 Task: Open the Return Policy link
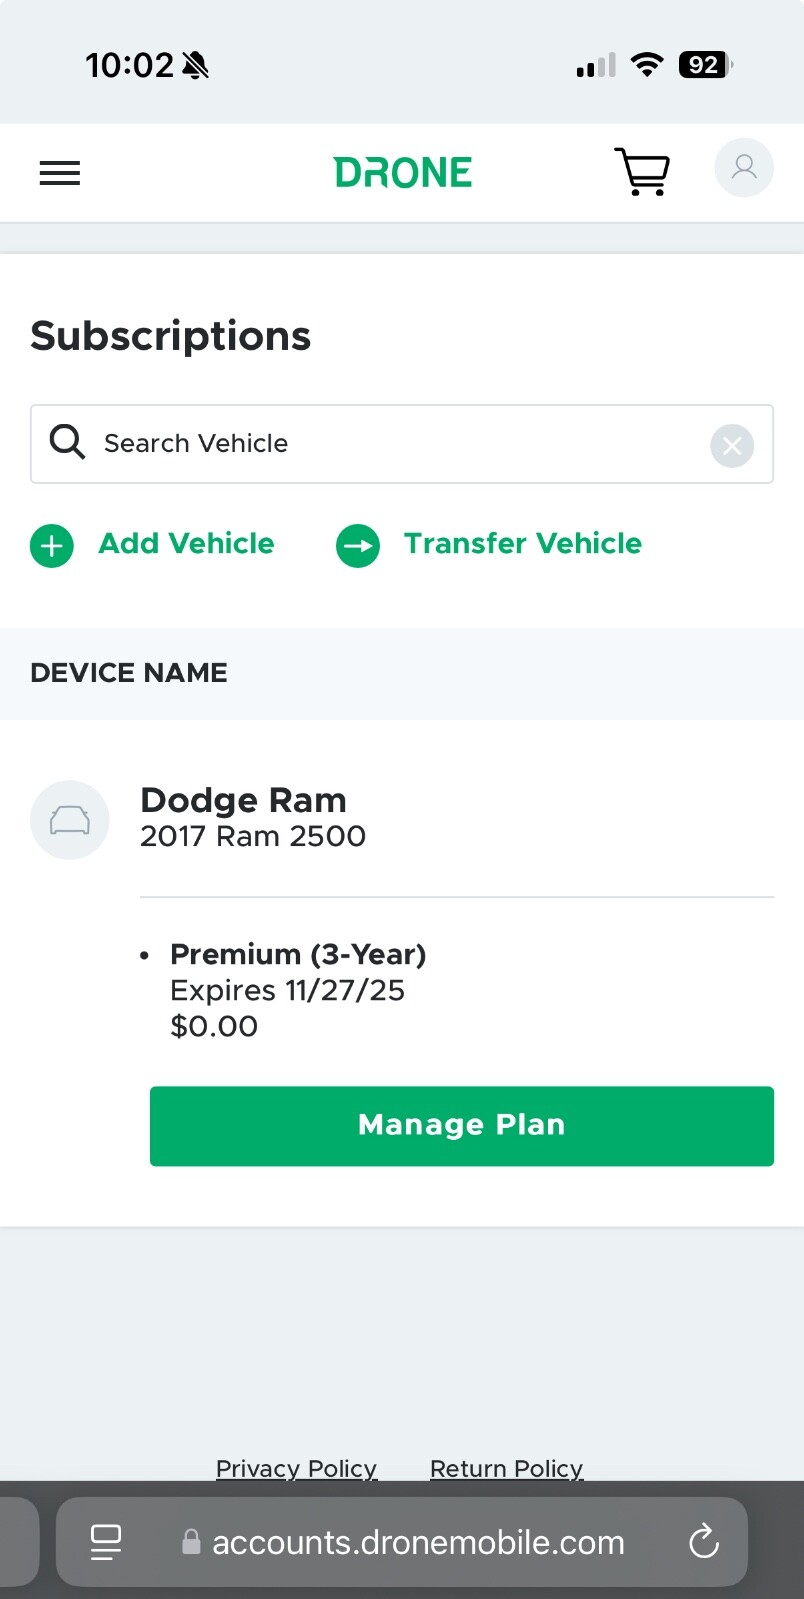pyautogui.click(x=506, y=1468)
